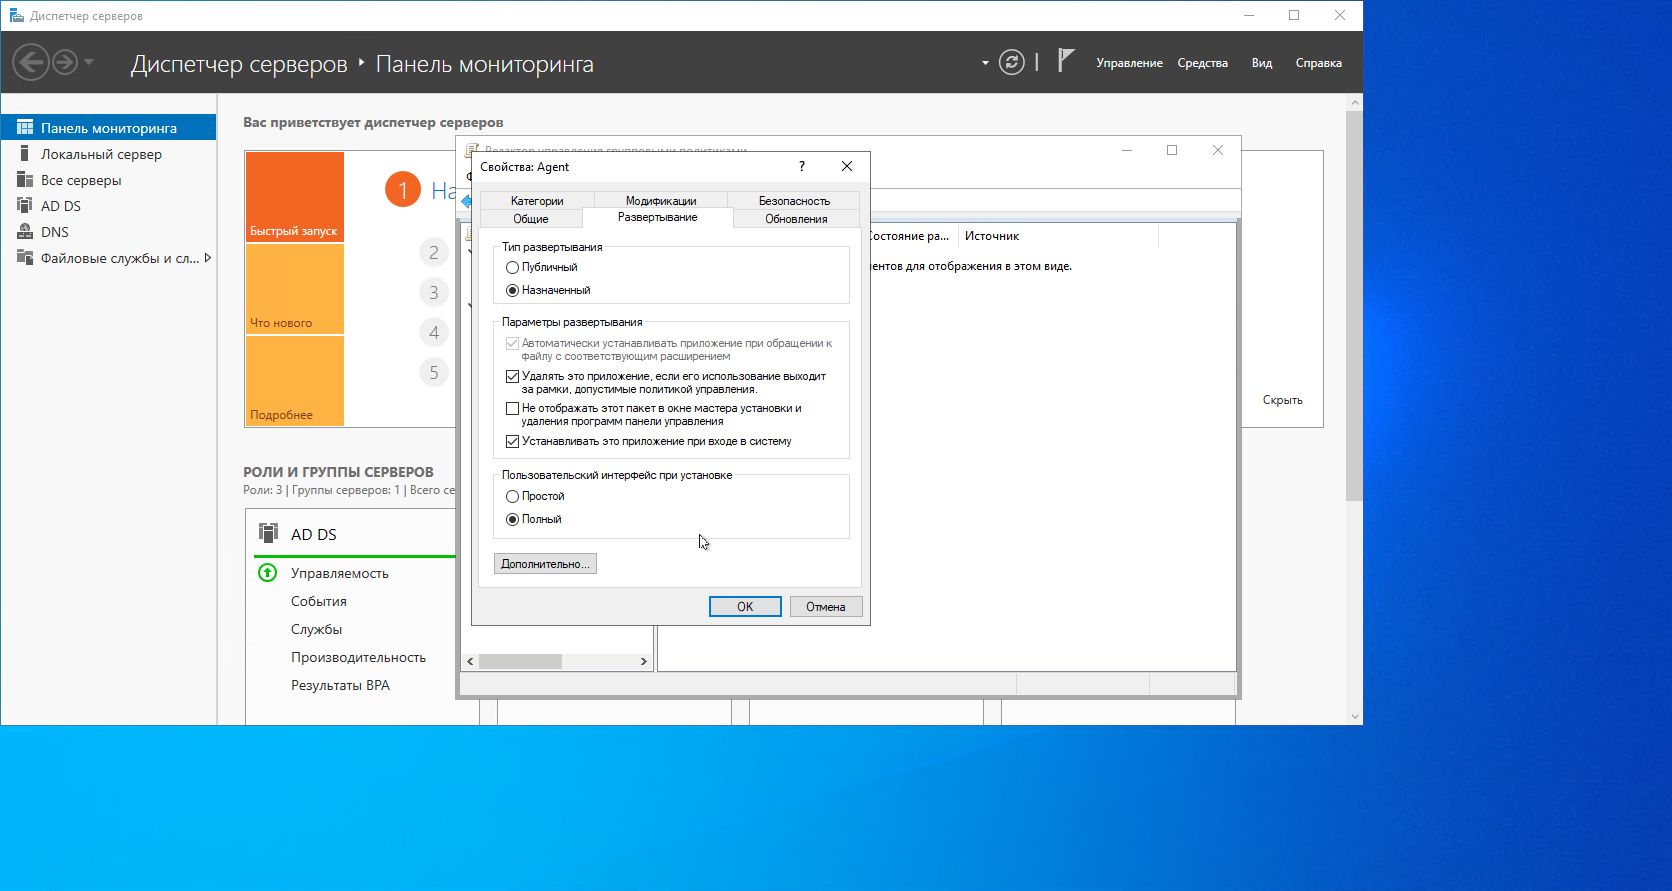Image resolution: width=1672 pixels, height=891 pixels.
Task: Select the Local Server icon in sidebar
Action: (25, 154)
